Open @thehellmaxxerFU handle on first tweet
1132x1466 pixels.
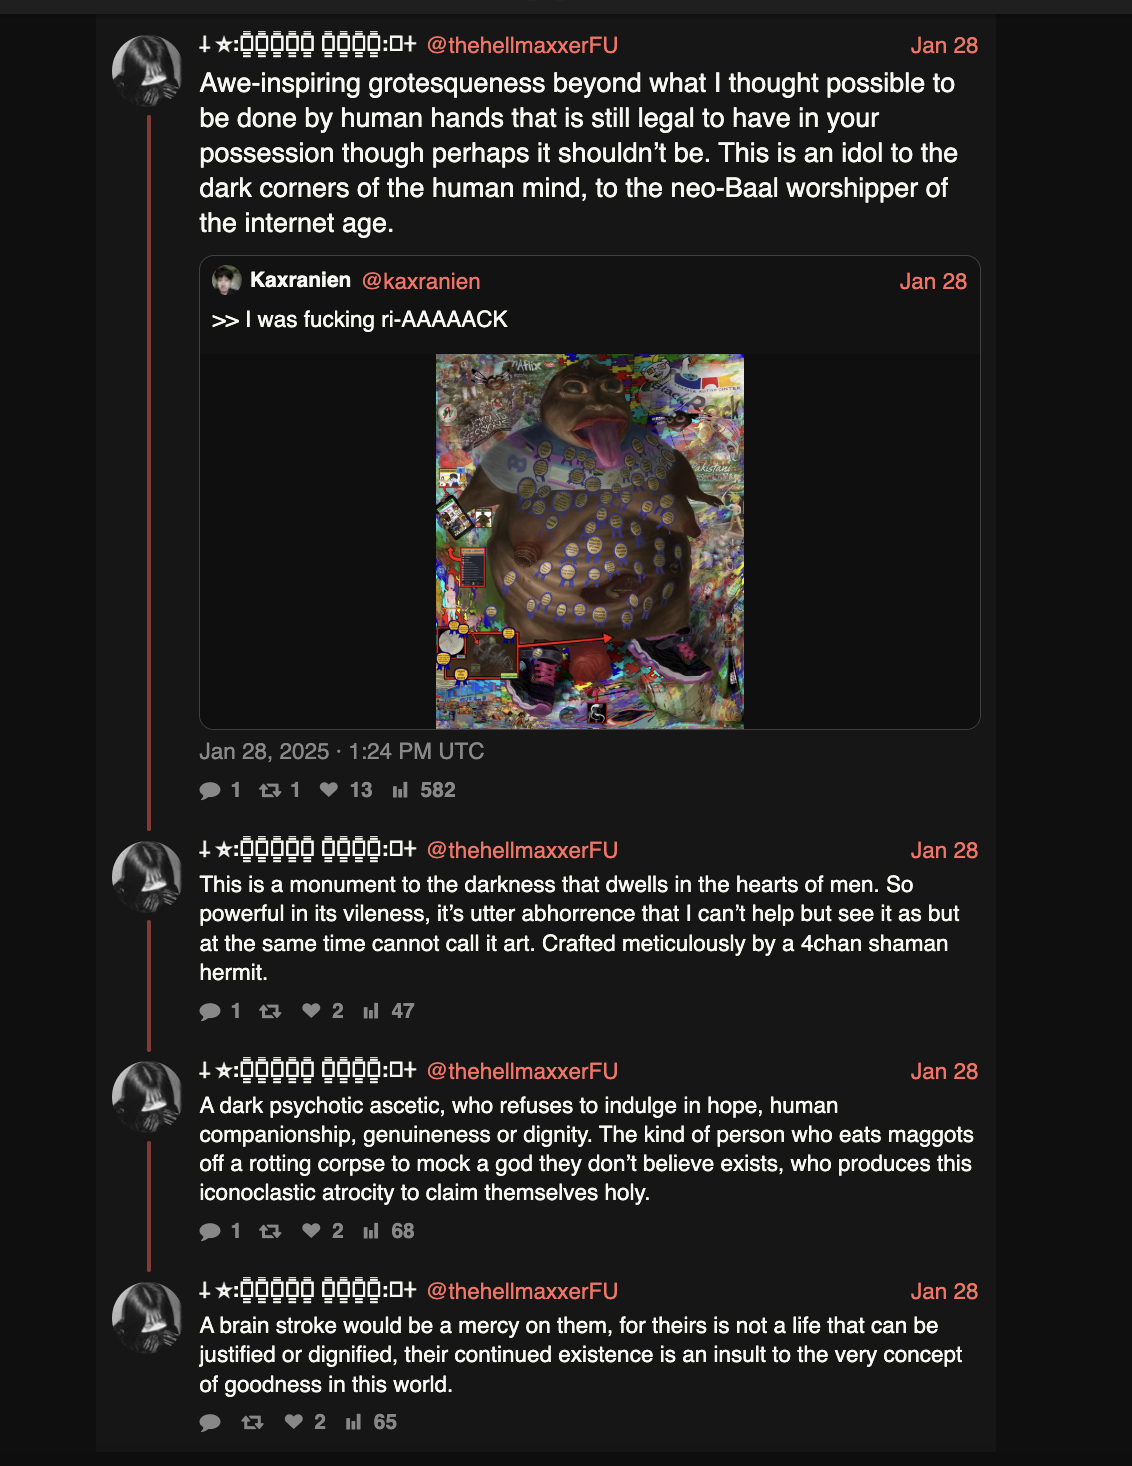coord(522,45)
